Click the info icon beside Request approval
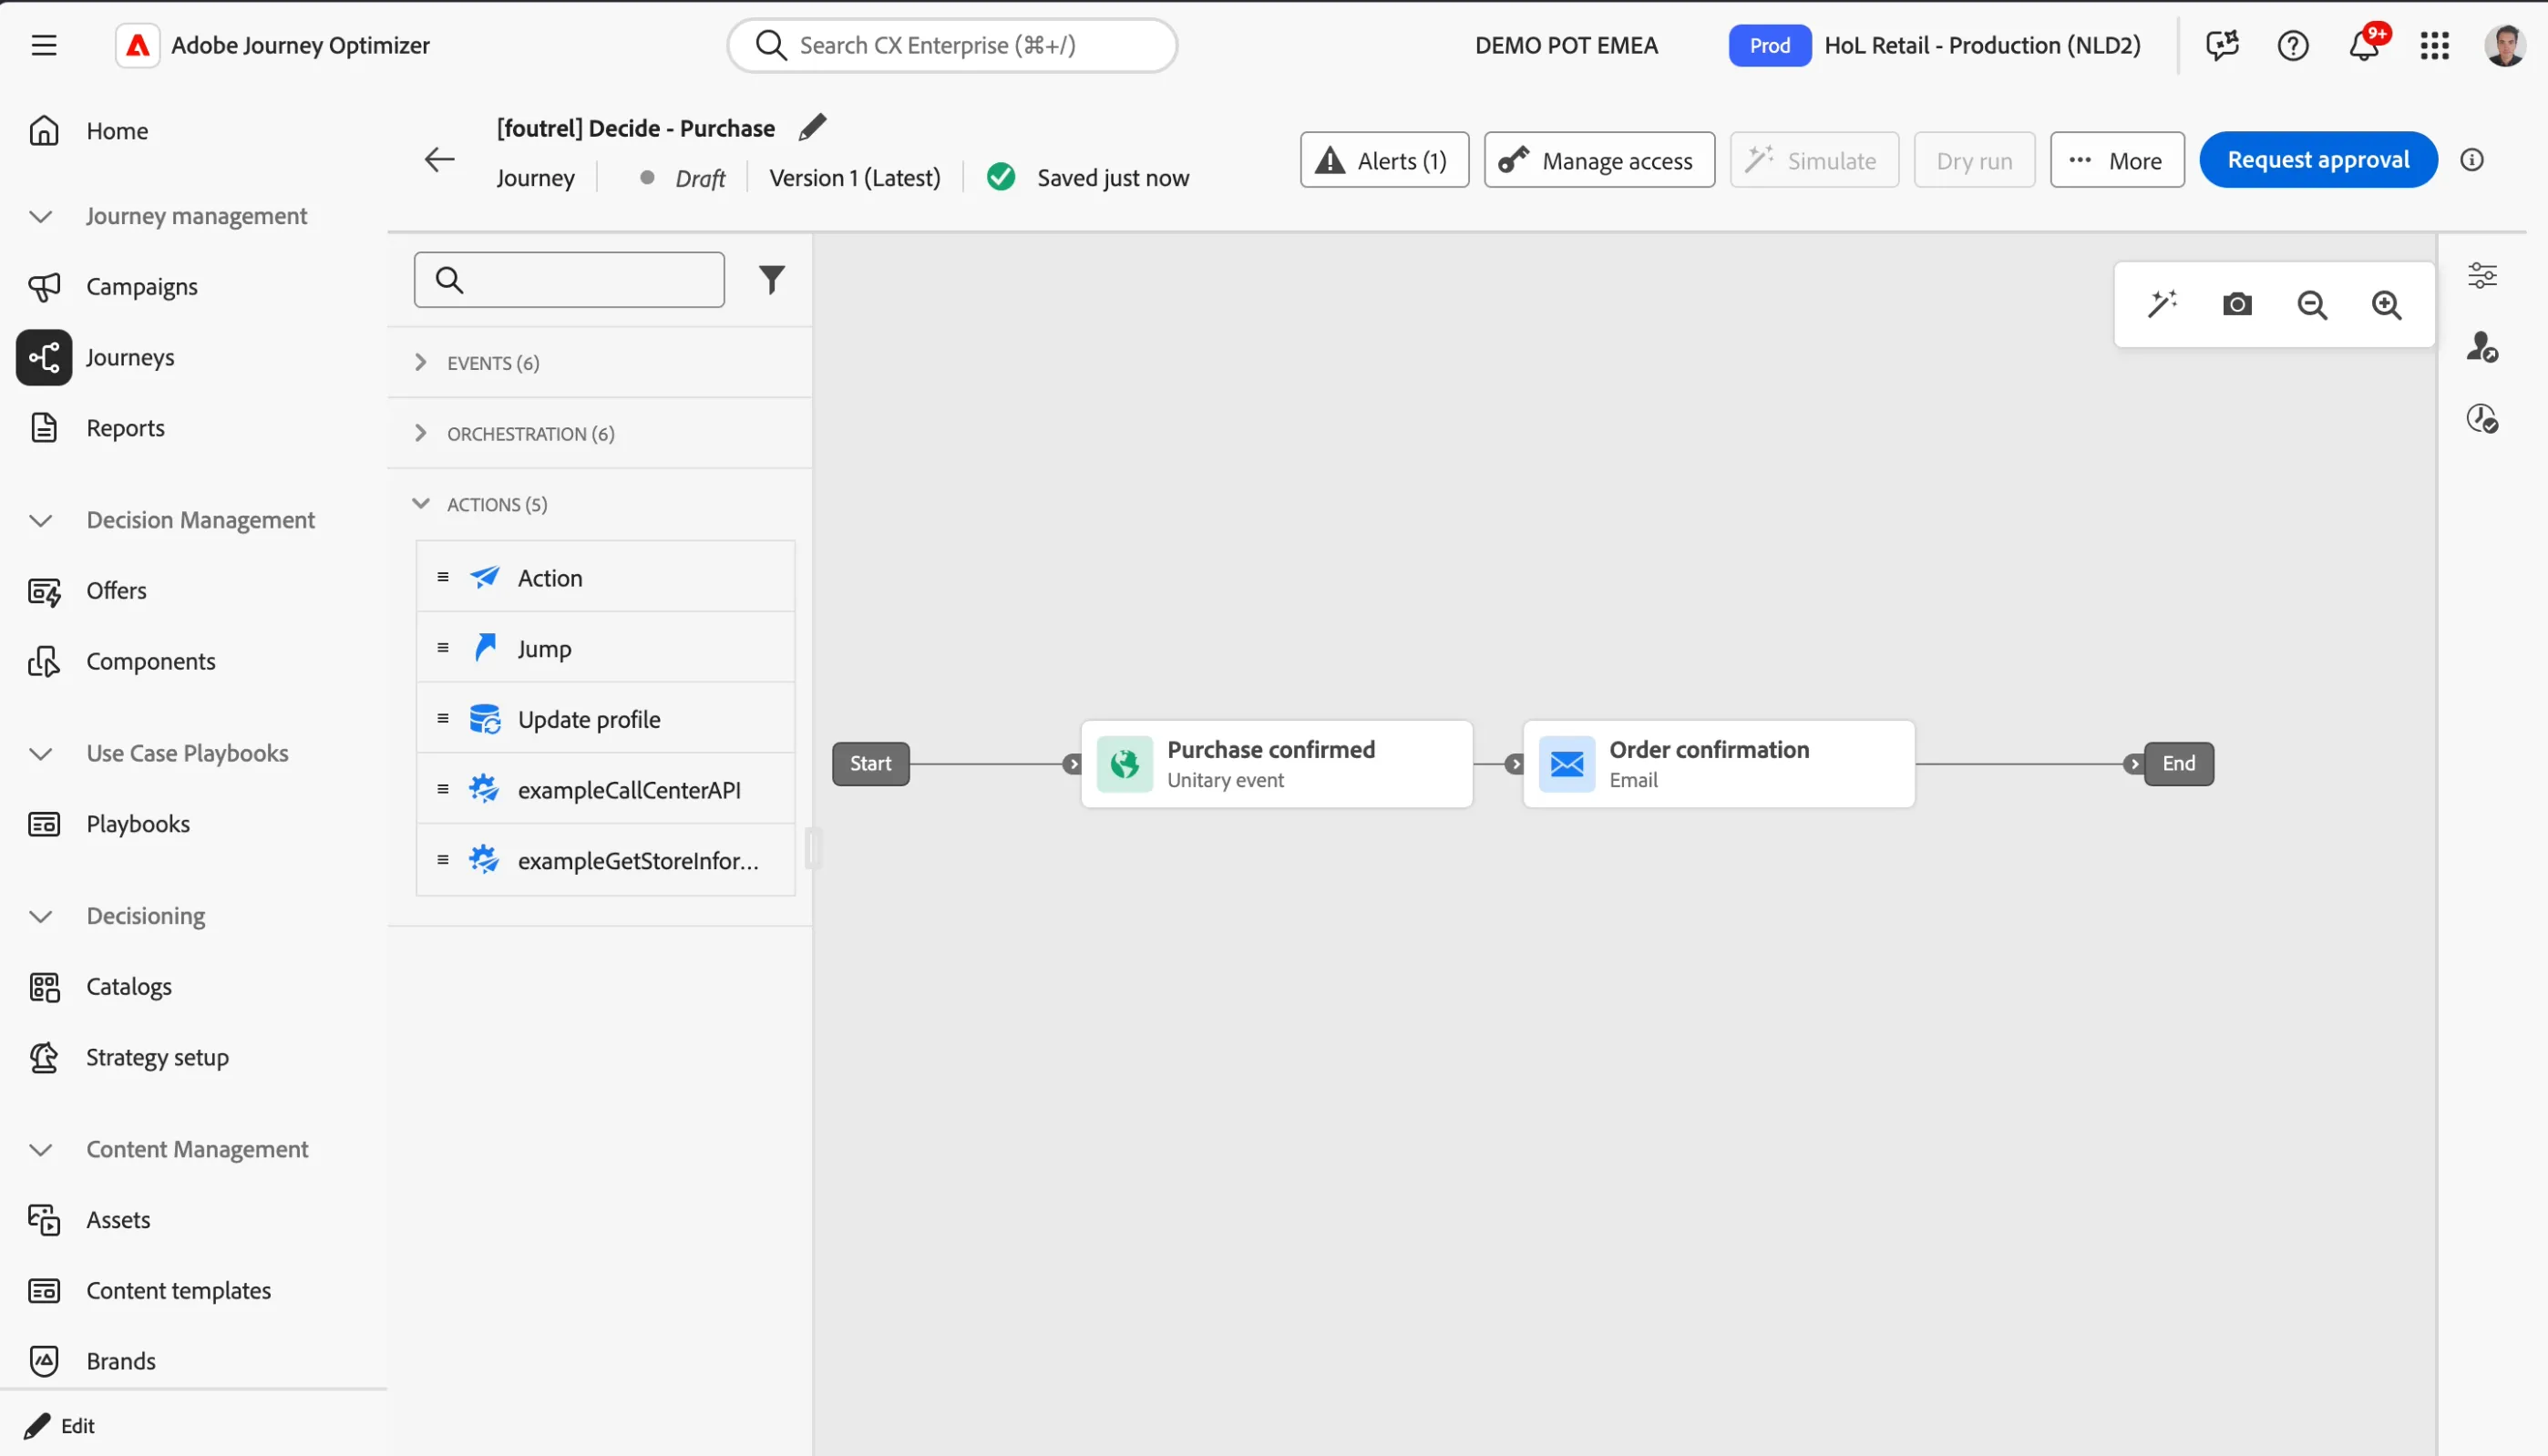 [x=2472, y=160]
